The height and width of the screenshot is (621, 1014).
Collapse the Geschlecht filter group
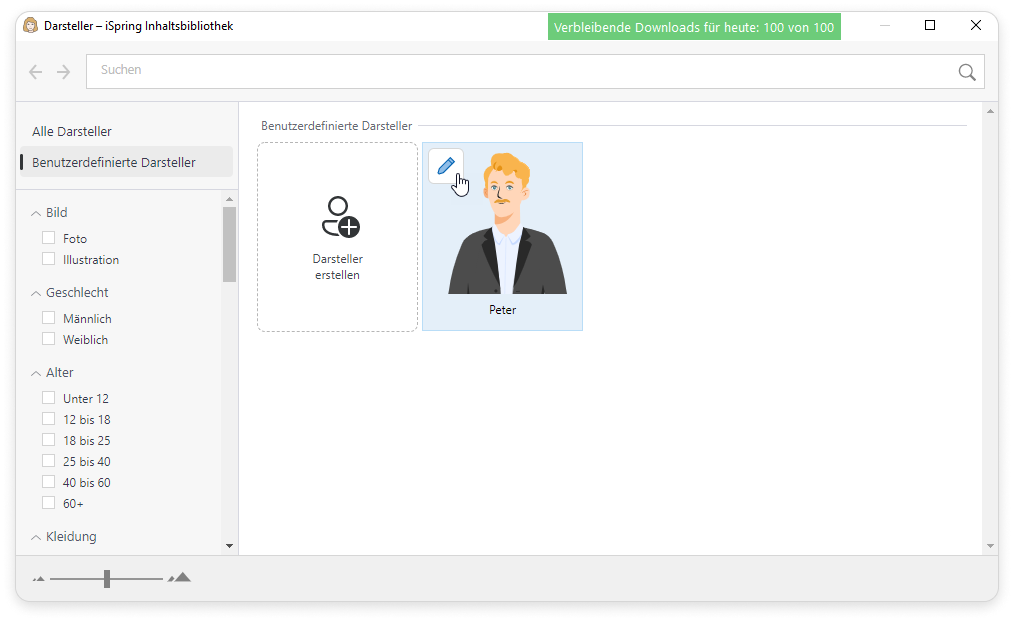[x=36, y=293]
